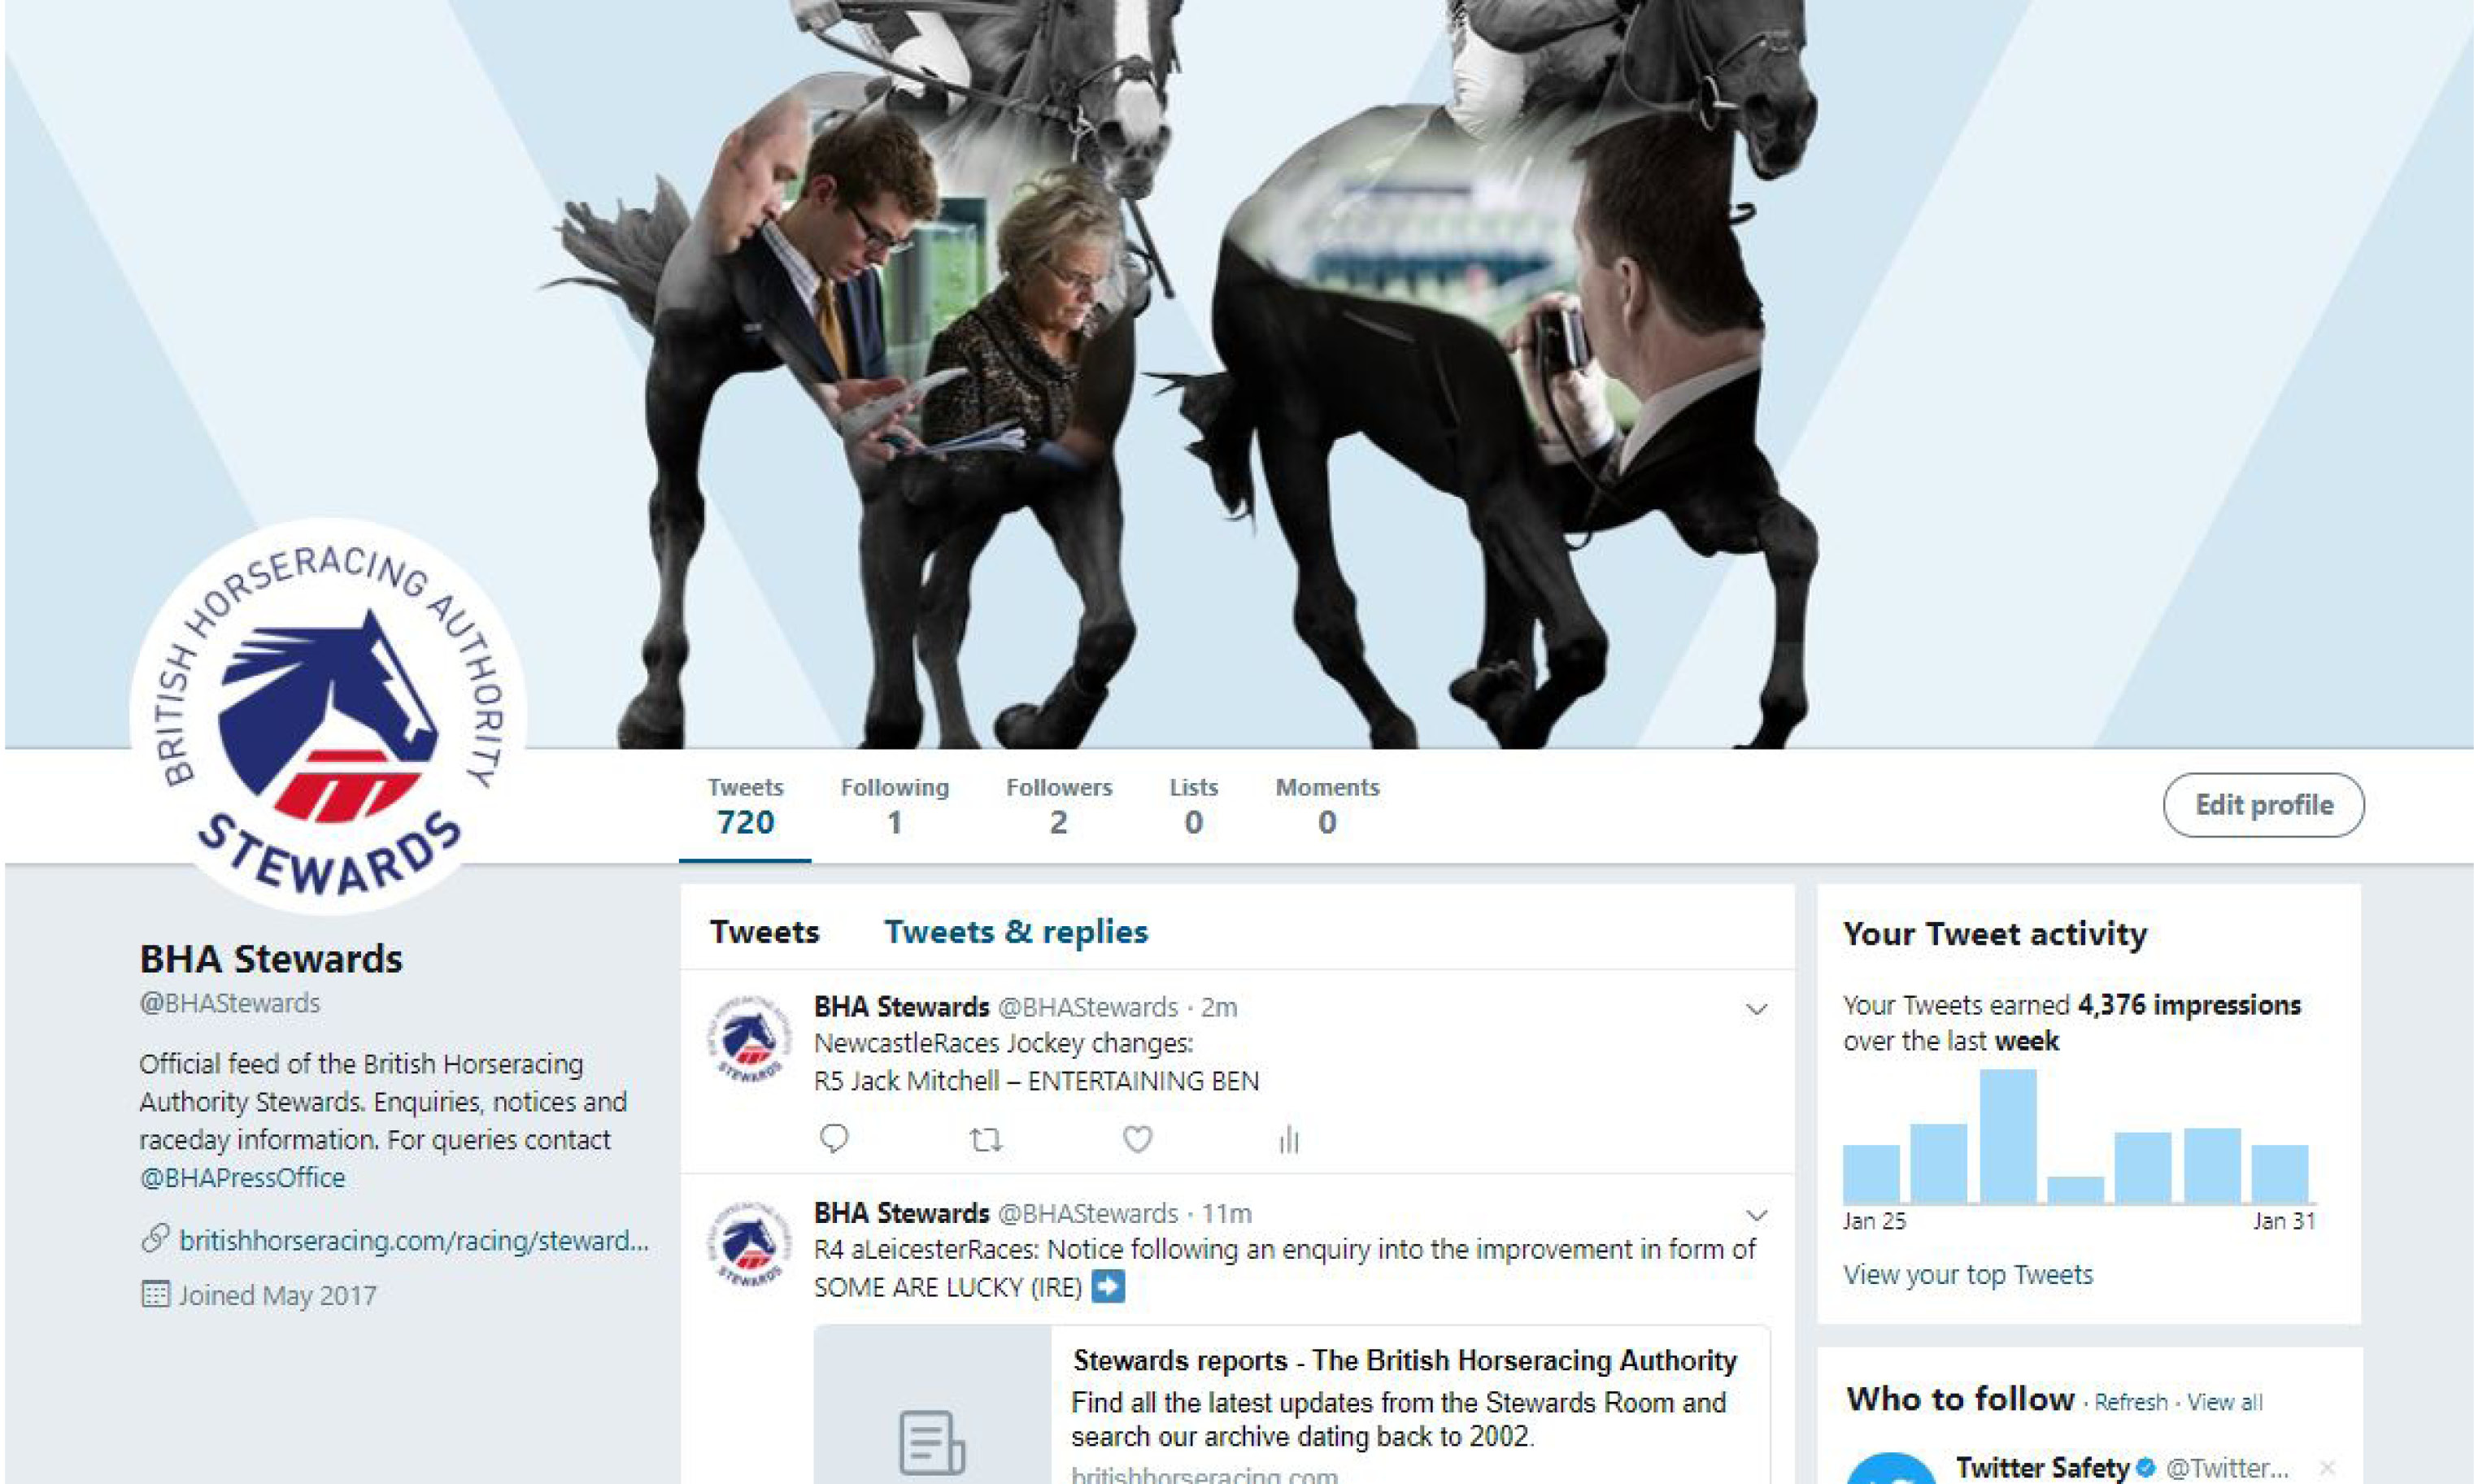This screenshot has width=2474, height=1484.
Task: Click the reply icon on the NewcastleRaces tweet
Action: click(x=833, y=1138)
